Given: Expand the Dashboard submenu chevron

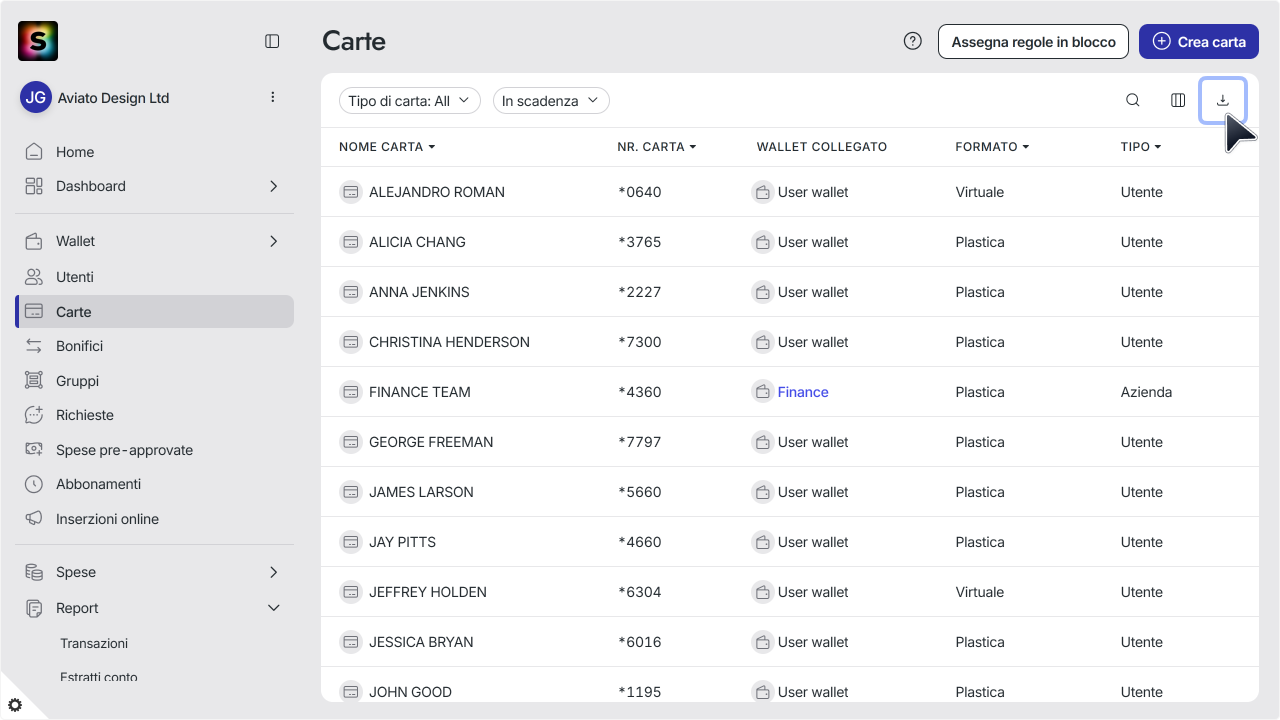Looking at the screenshot, I should 273,186.
